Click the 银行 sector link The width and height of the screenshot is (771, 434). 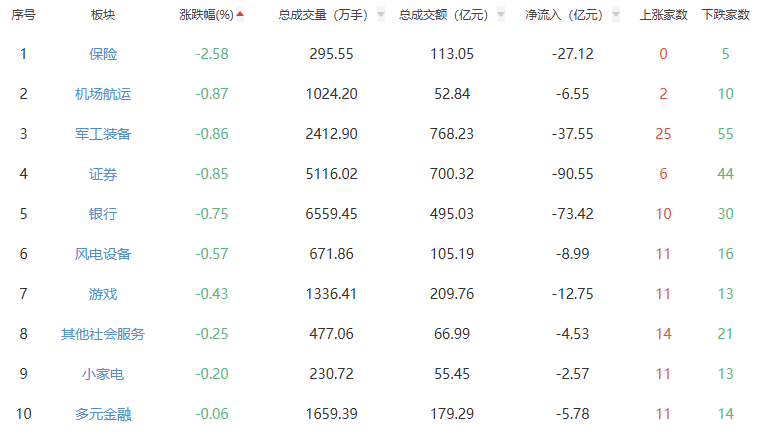tap(102, 214)
